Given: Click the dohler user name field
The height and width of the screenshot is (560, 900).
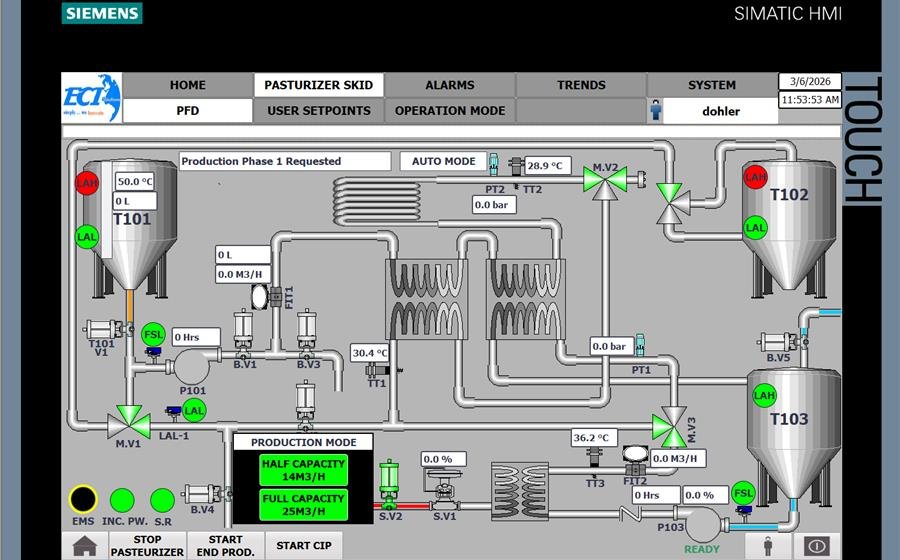Looking at the screenshot, I should tap(721, 111).
